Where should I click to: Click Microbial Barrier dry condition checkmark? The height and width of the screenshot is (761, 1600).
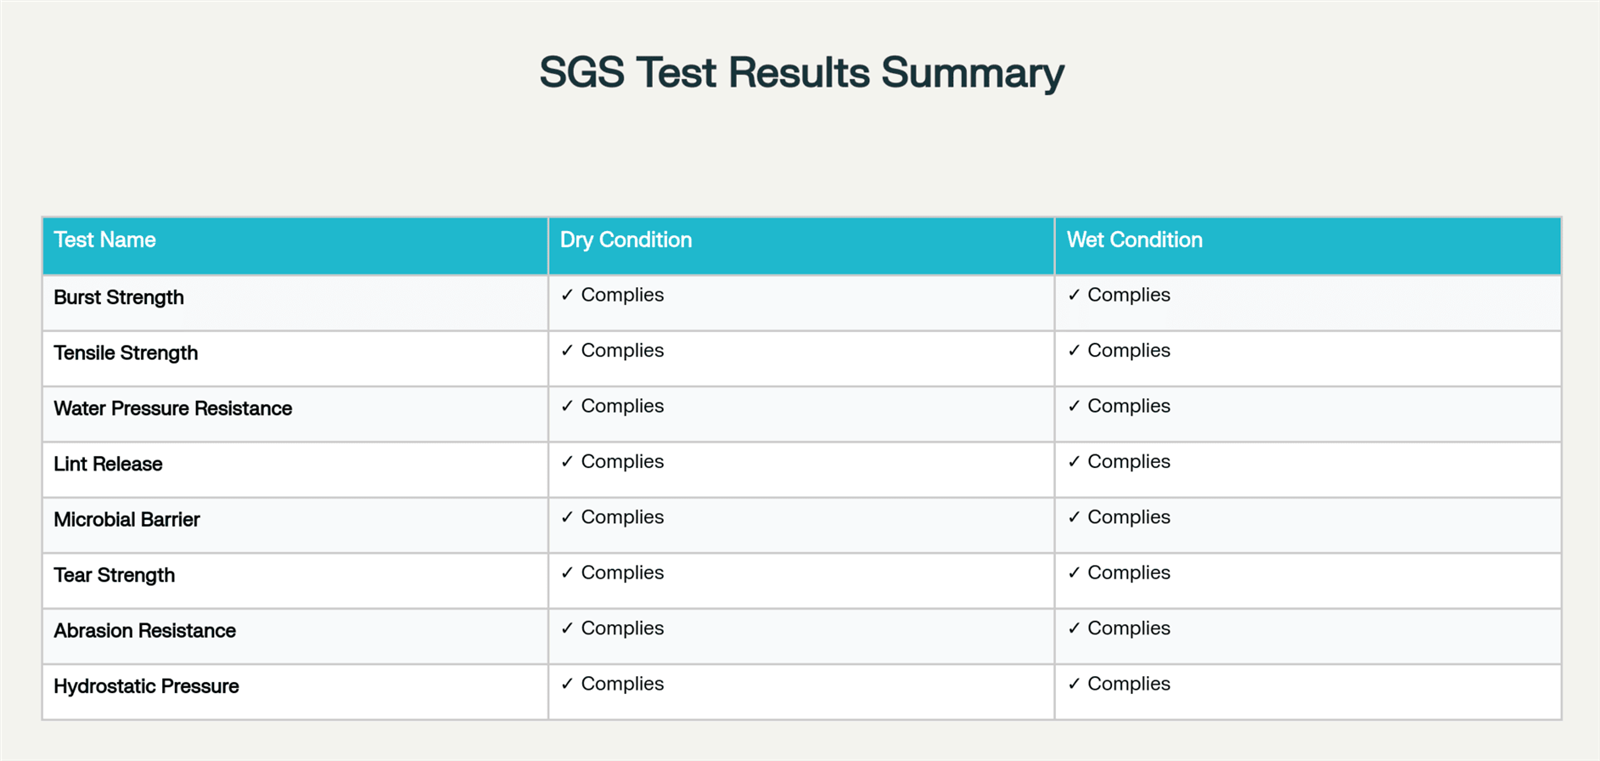click(567, 517)
